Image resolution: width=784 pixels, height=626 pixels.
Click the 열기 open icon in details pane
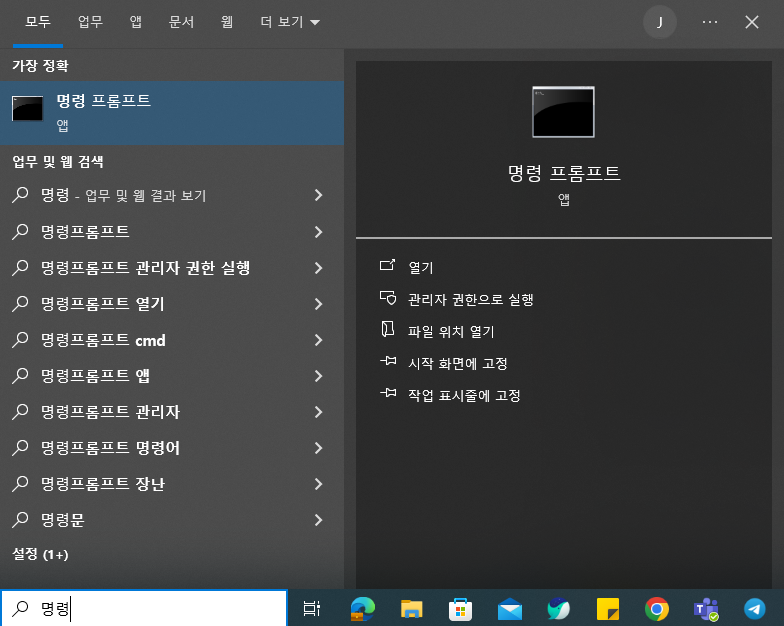tap(388, 266)
